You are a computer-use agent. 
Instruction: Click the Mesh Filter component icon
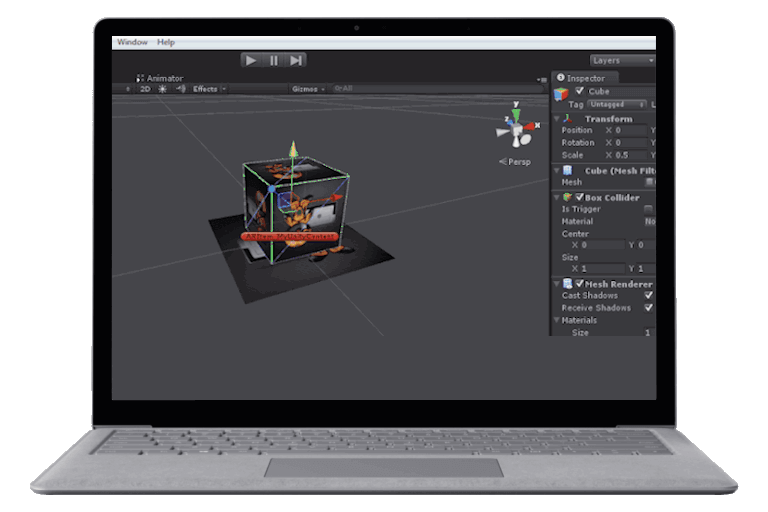point(568,171)
